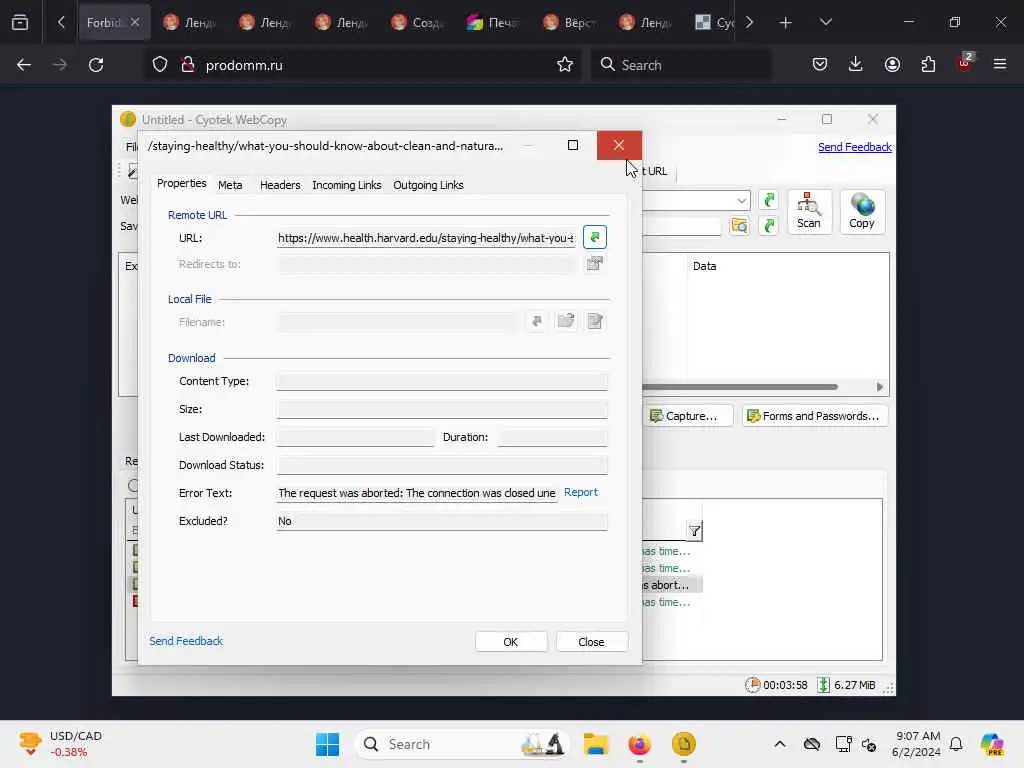Open the Firefox hamburger application menu

(x=1000, y=65)
